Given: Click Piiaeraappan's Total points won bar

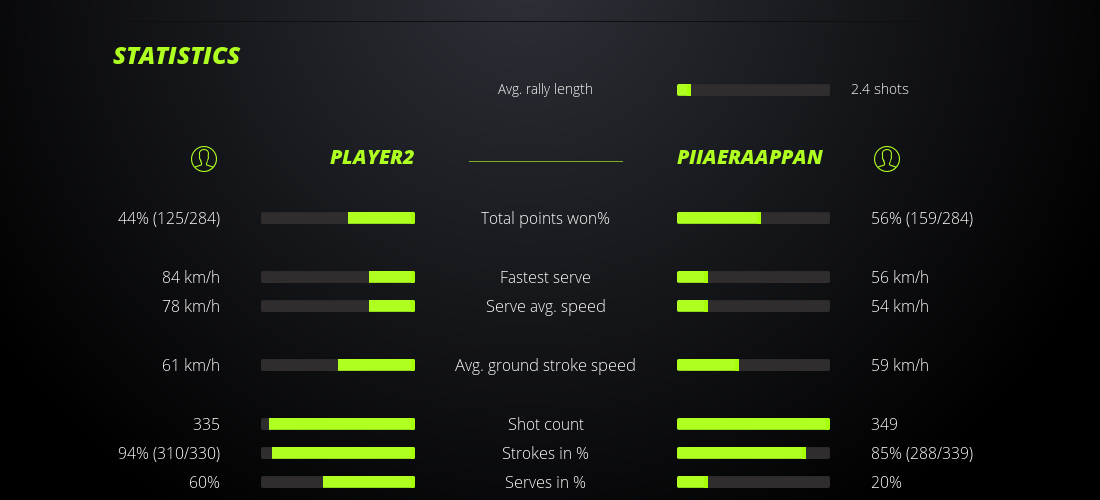Looking at the screenshot, I should 753,218.
